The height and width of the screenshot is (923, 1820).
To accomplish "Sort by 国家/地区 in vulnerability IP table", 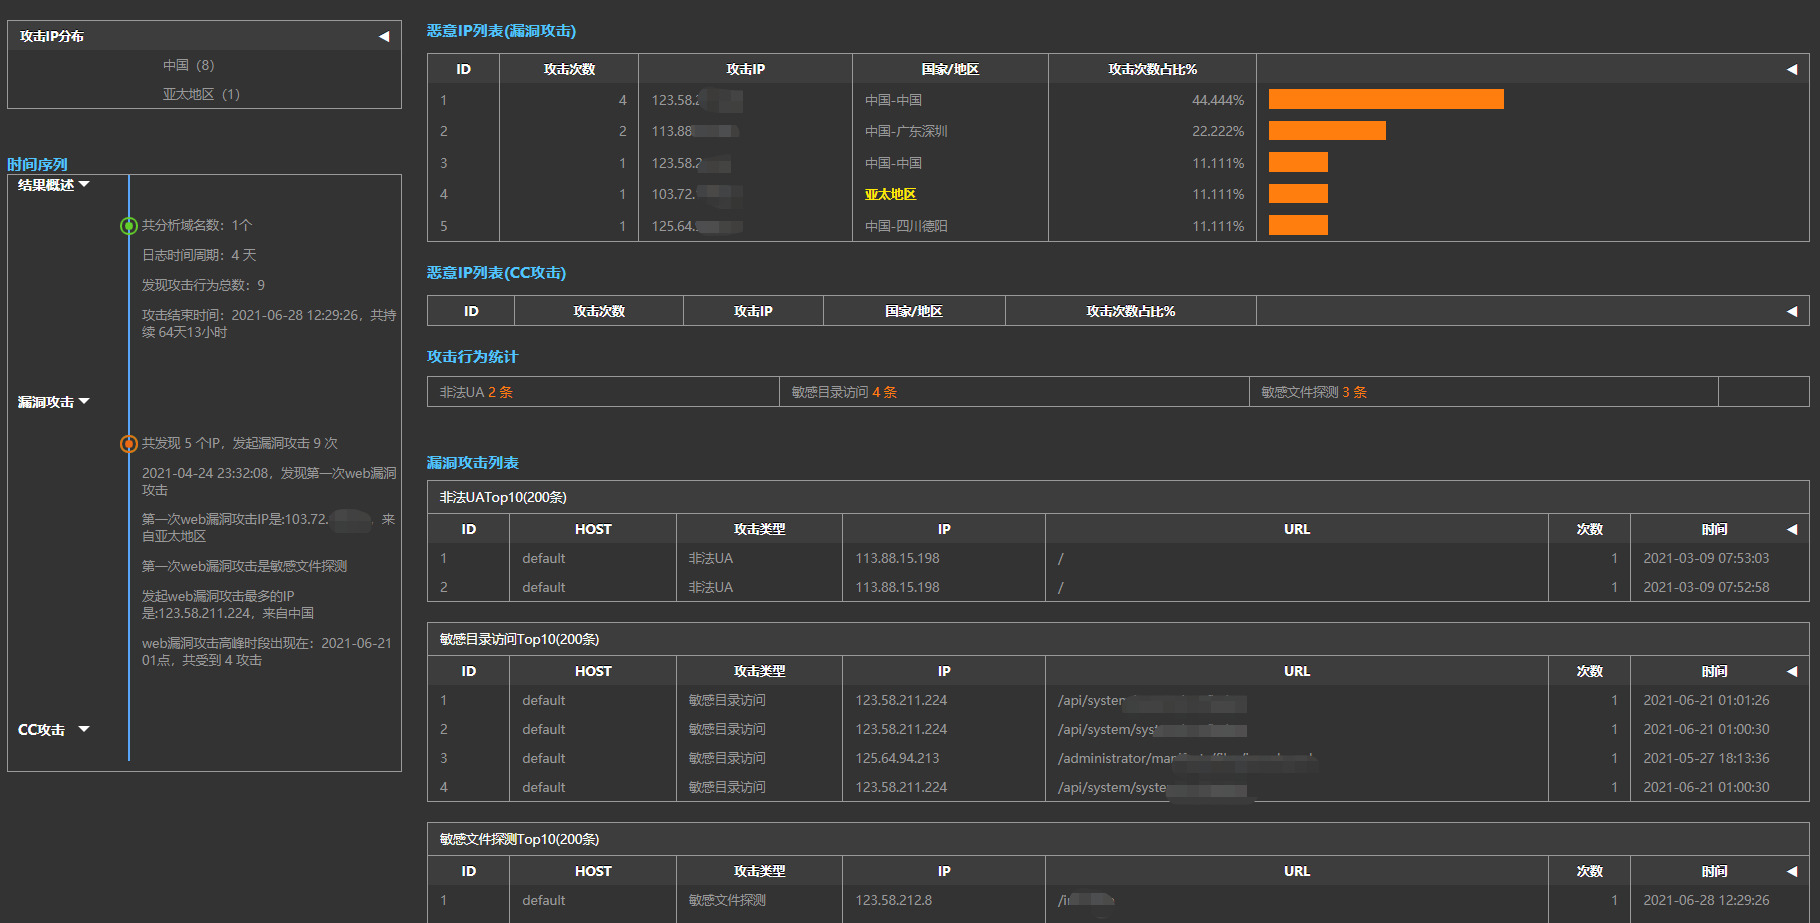I will pyautogui.click(x=950, y=69).
